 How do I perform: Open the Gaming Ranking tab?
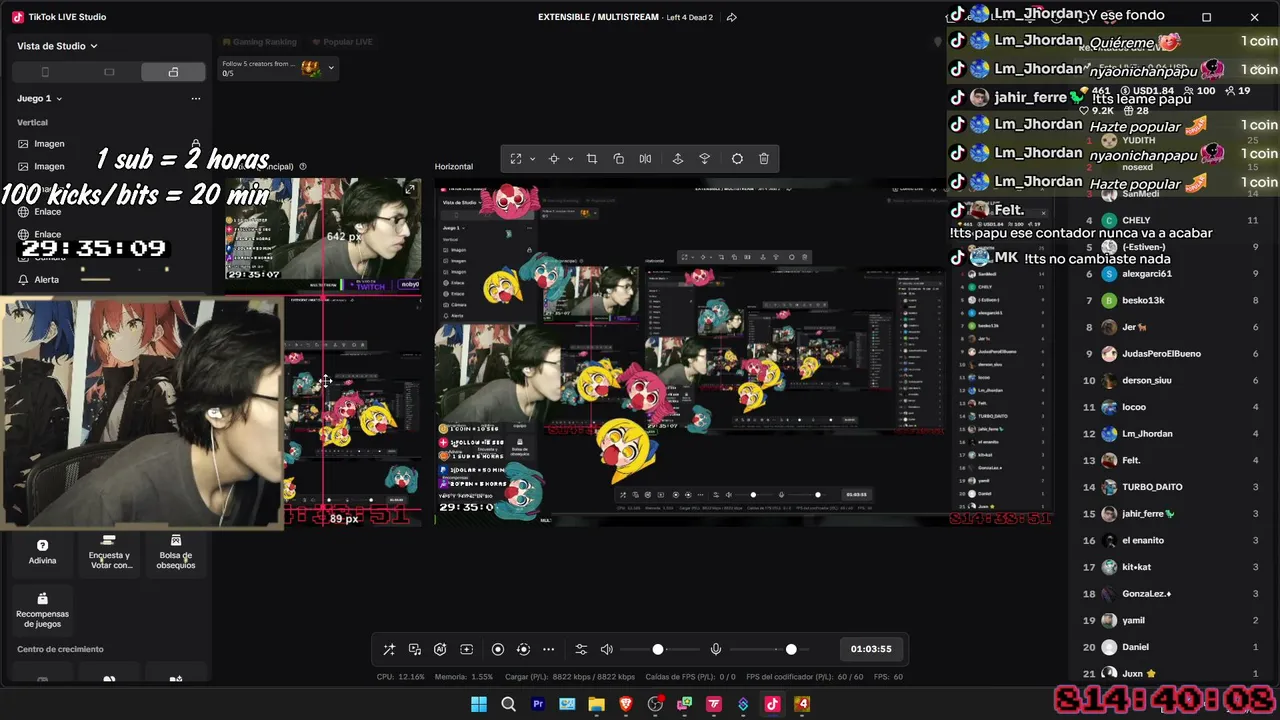pos(258,42)
